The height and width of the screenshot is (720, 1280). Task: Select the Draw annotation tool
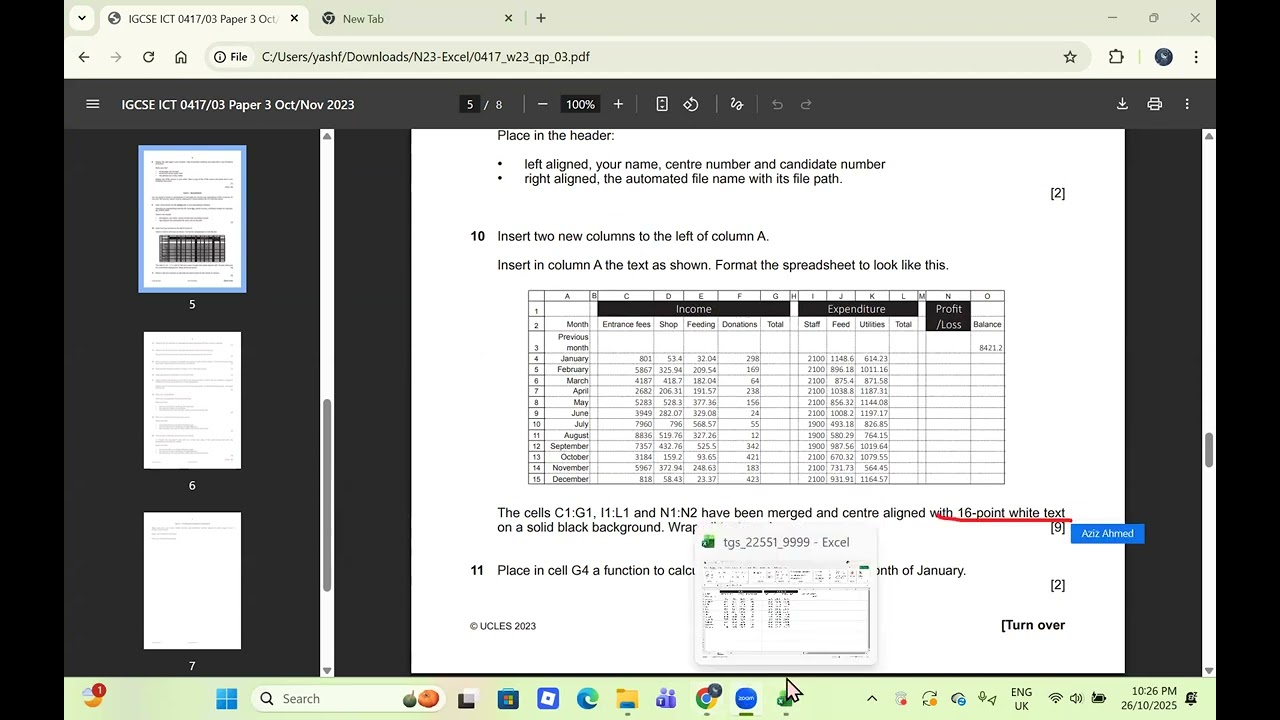point(737,104)
